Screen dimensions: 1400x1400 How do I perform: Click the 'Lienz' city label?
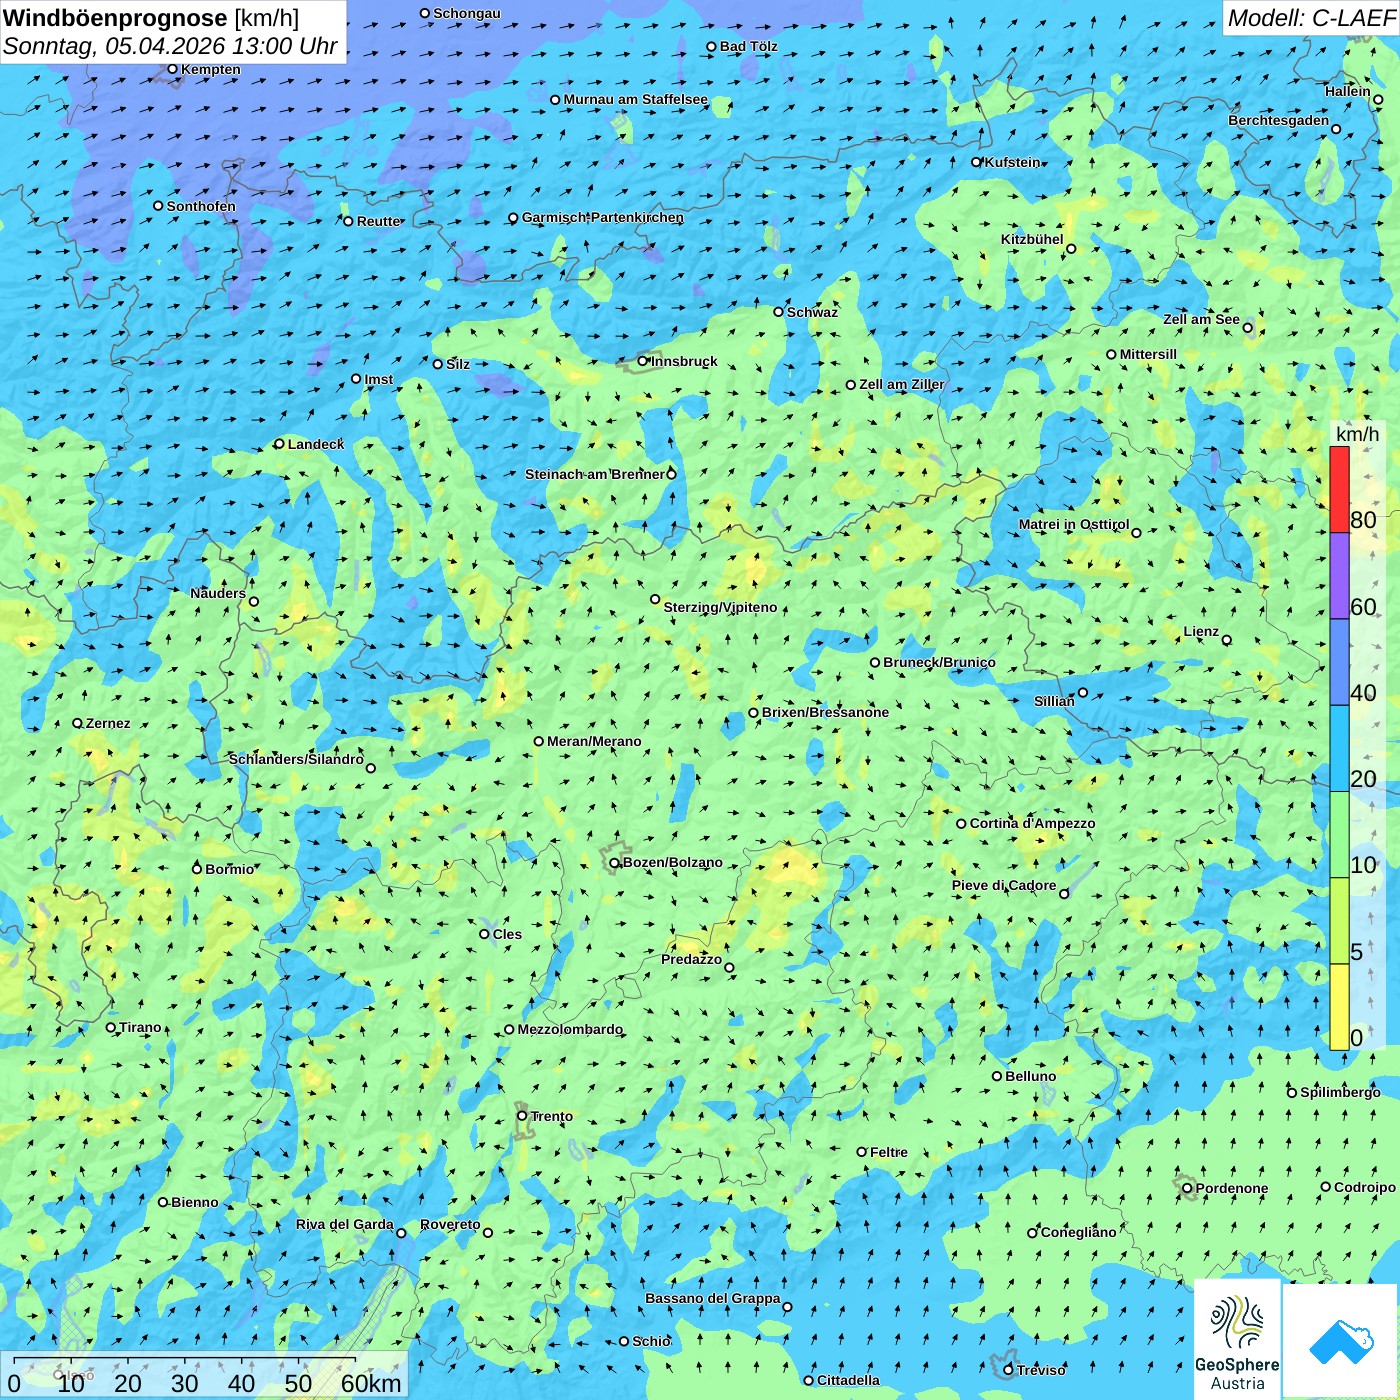tap(1201, 631)
